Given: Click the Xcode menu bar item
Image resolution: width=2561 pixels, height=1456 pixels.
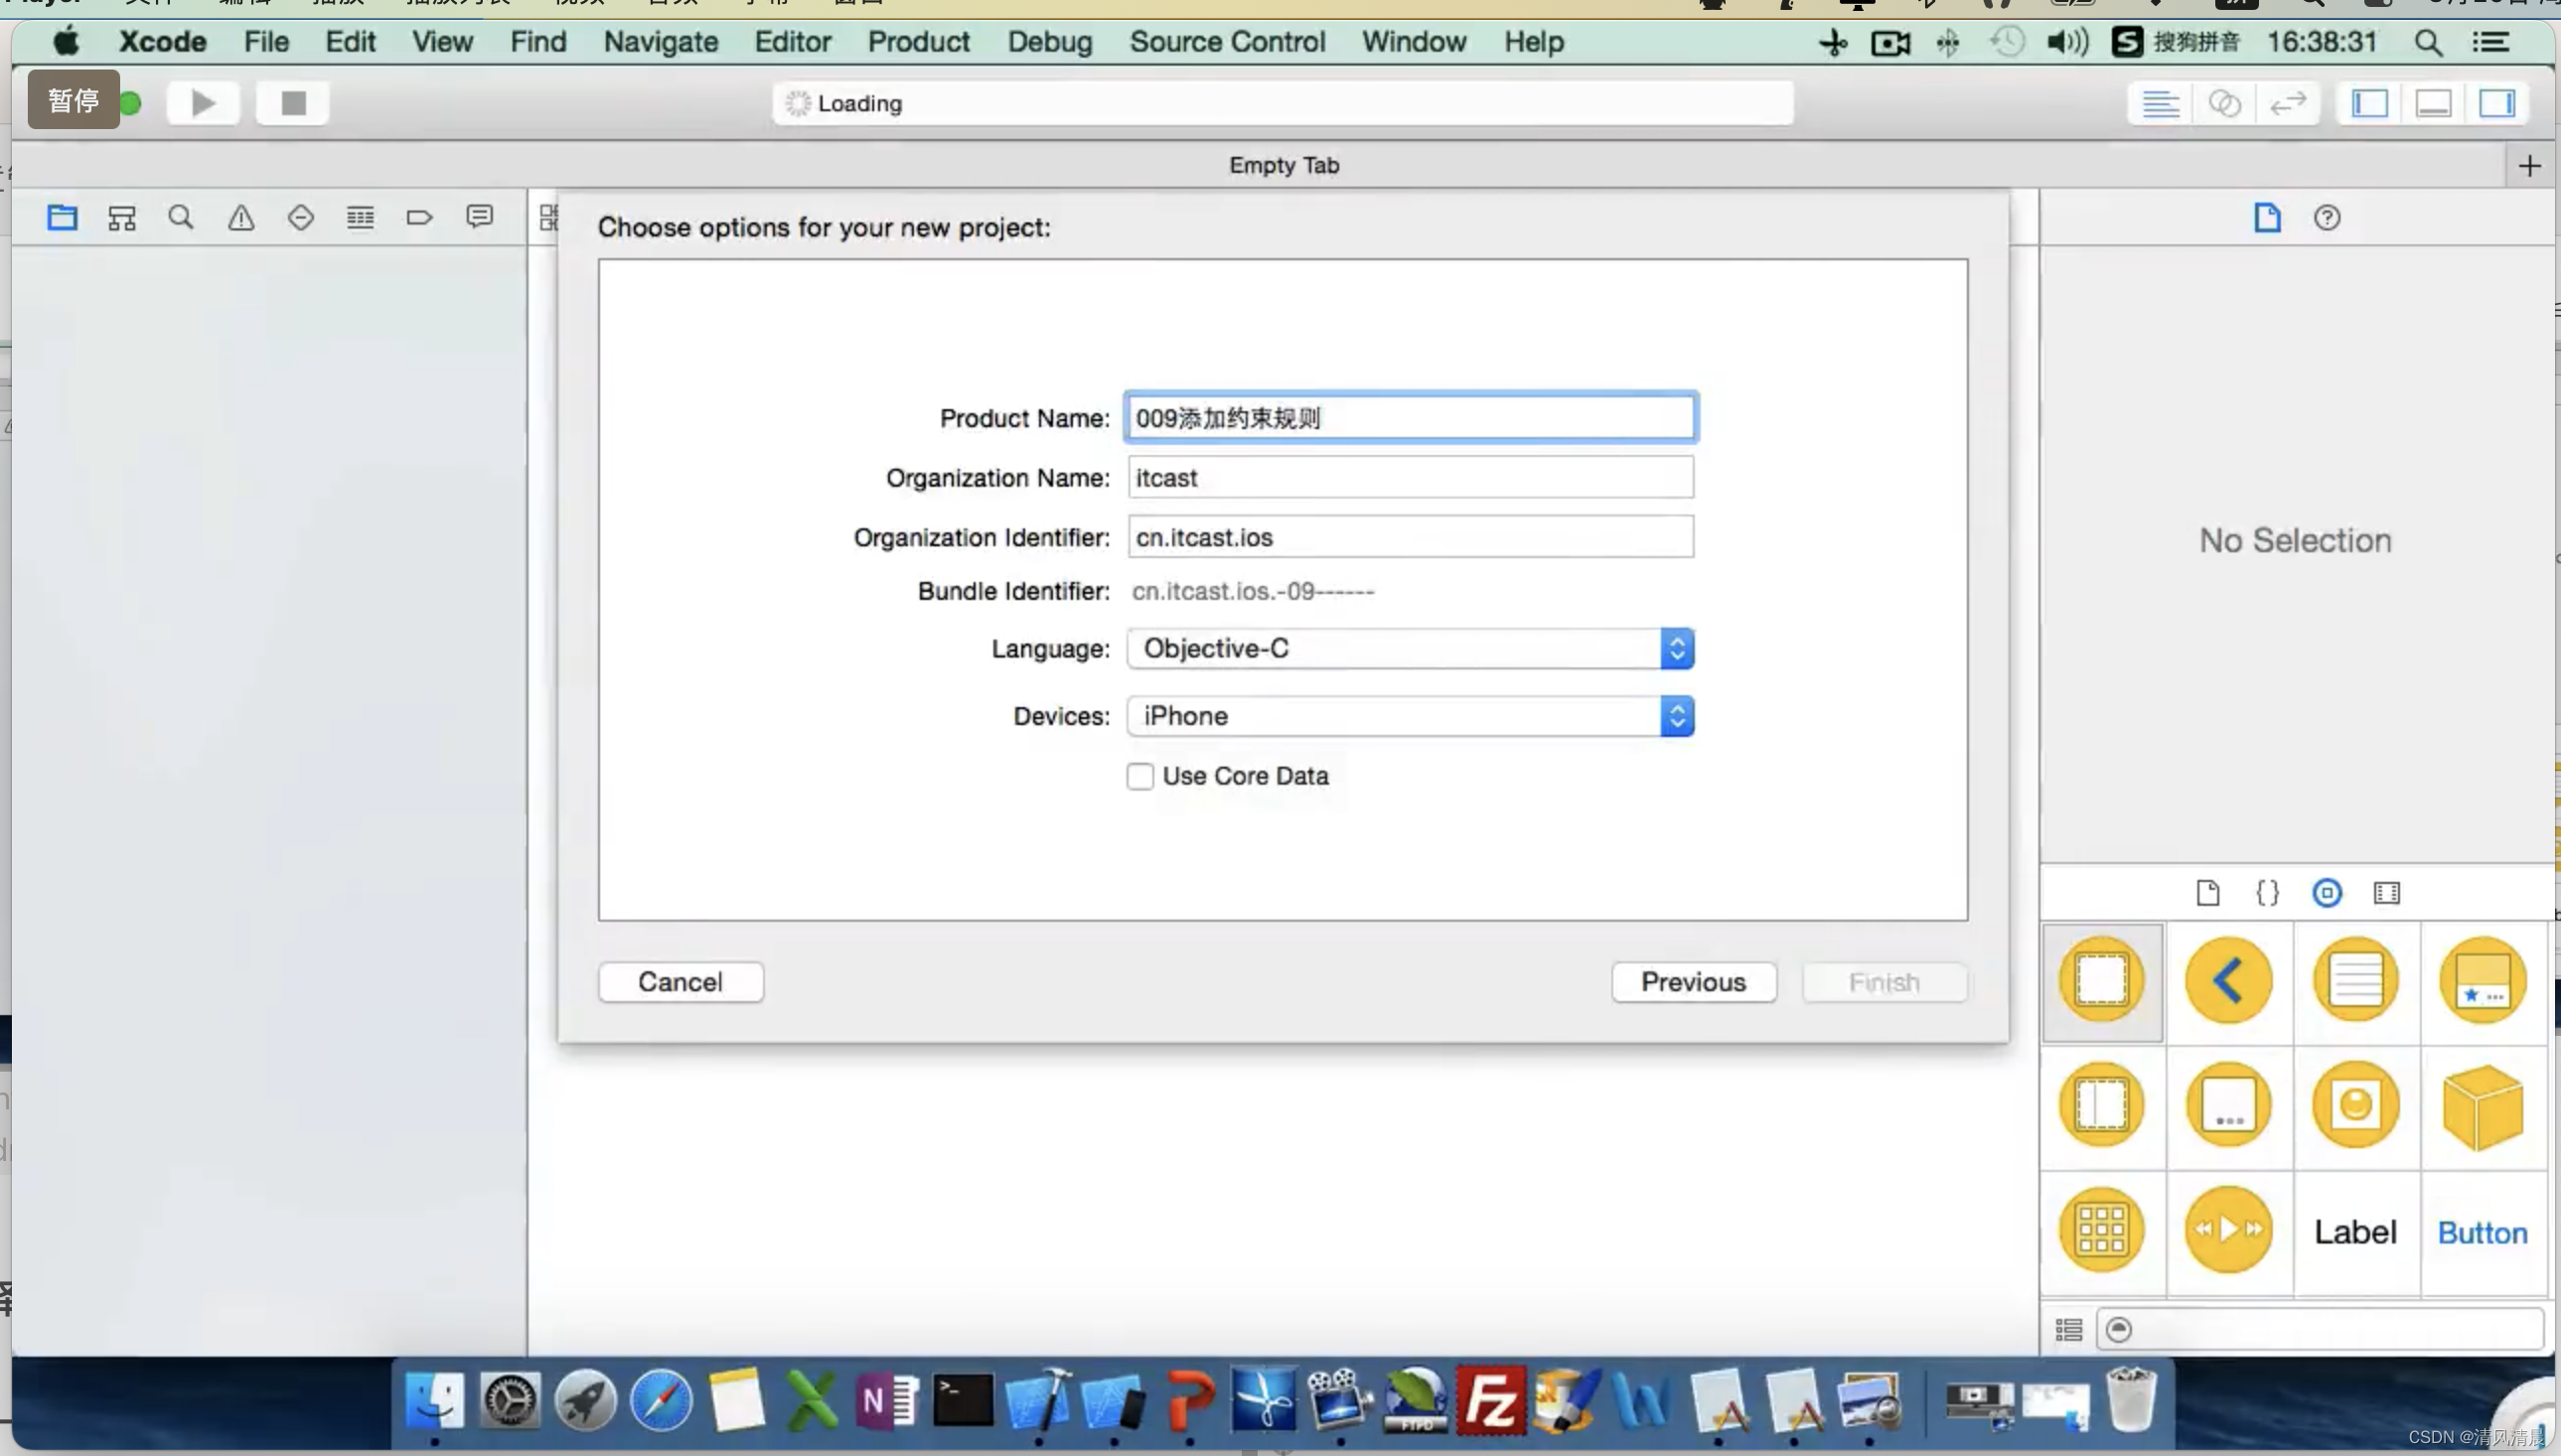Looking at the screenshot, I should coord(165,41).
